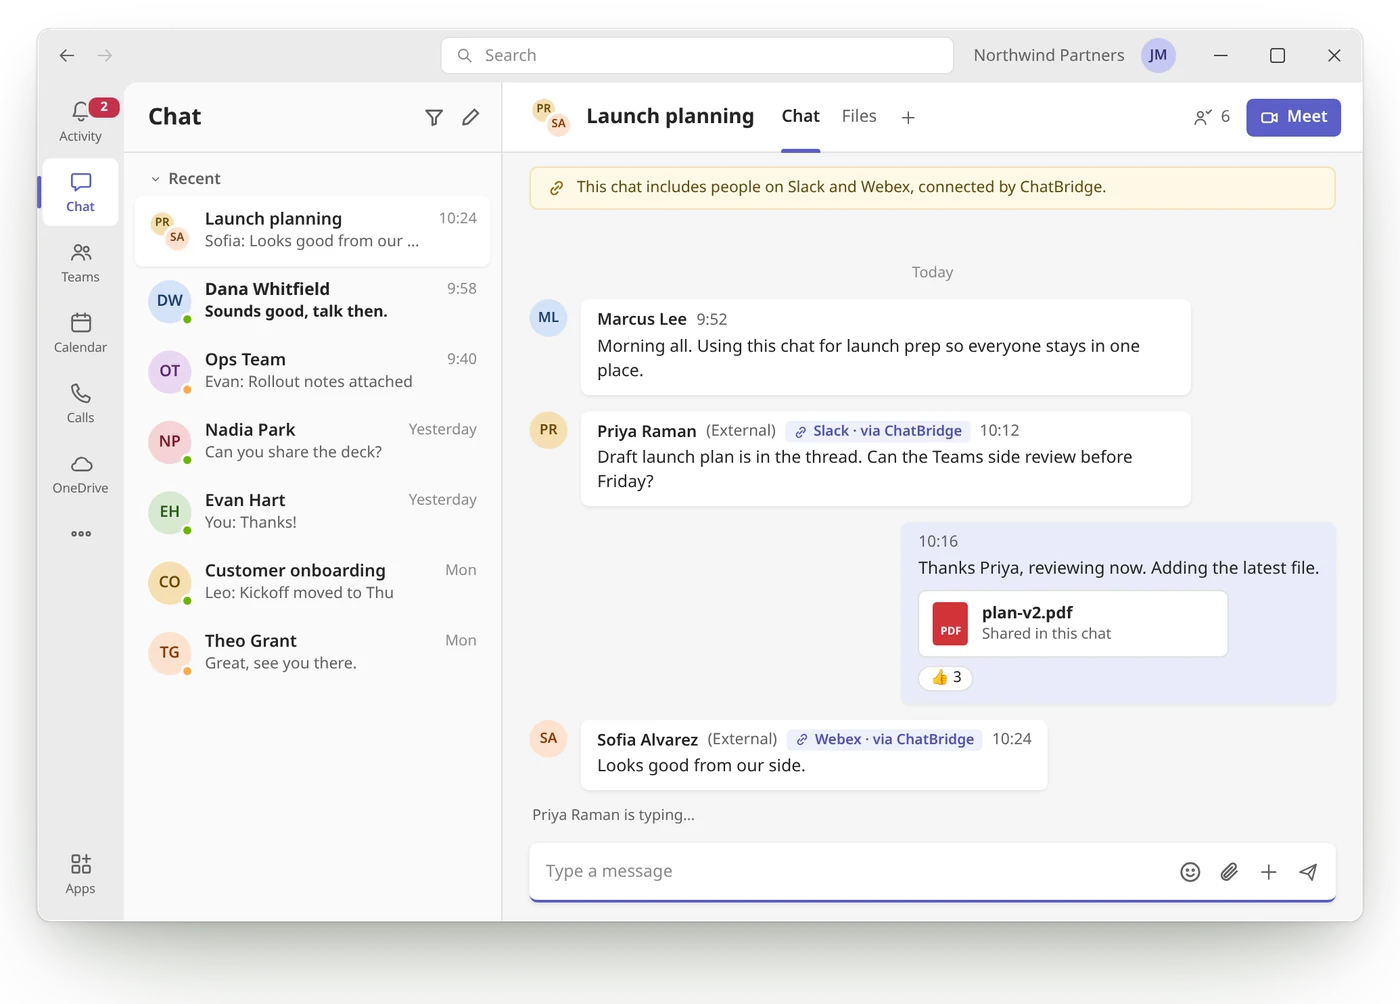Viewport: 1400px width, 1004px height.
Task: Go forward using the forward arrow
Action: [105, 56]
